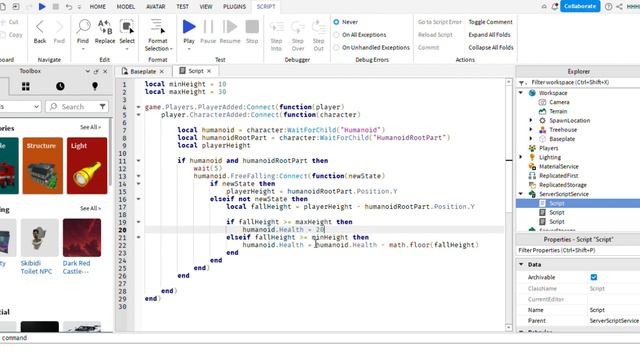The height and width of the screenshot is (360, 640).
Task: Open the MODEL ribbon tab
Action: point(126,7)
